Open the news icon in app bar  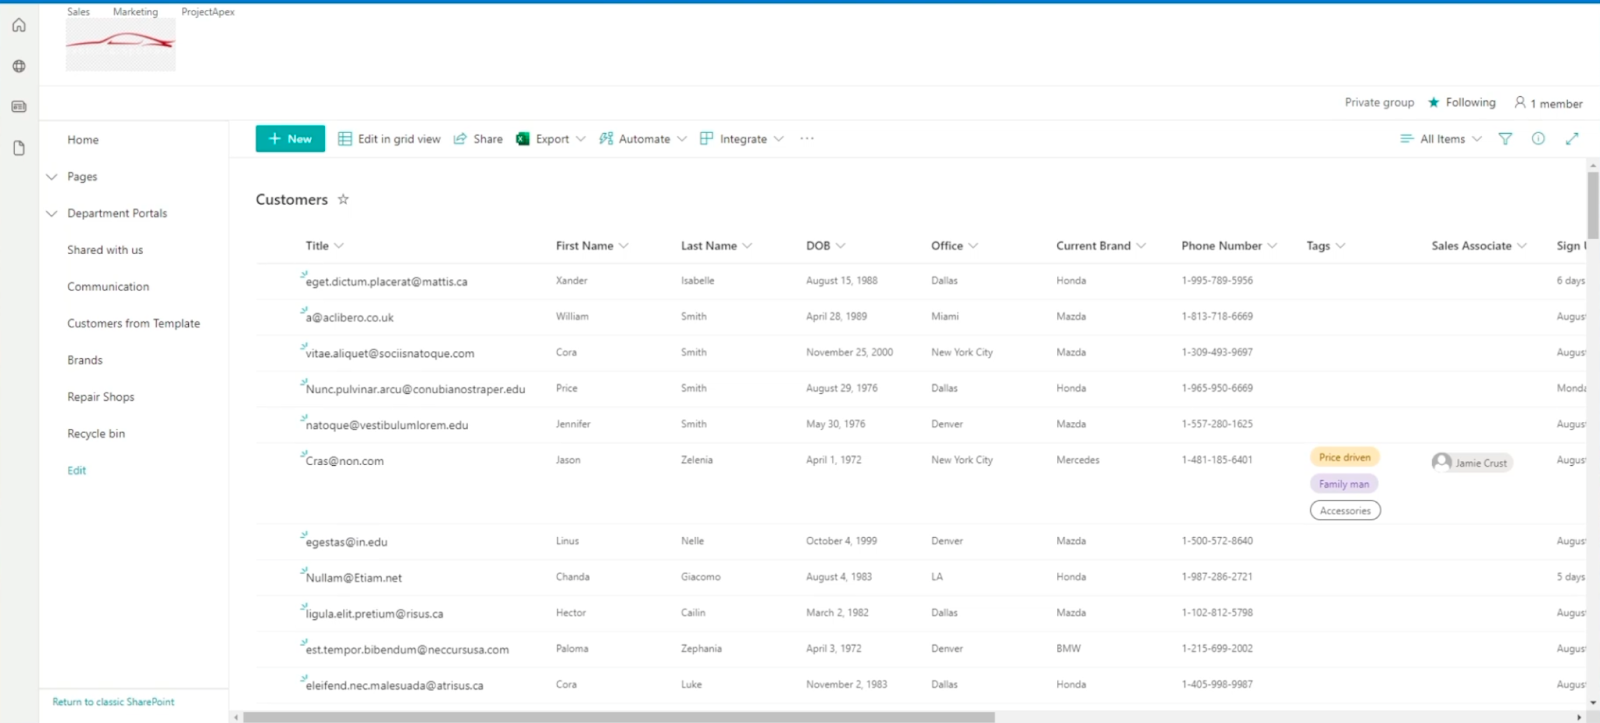pos(19,106)
